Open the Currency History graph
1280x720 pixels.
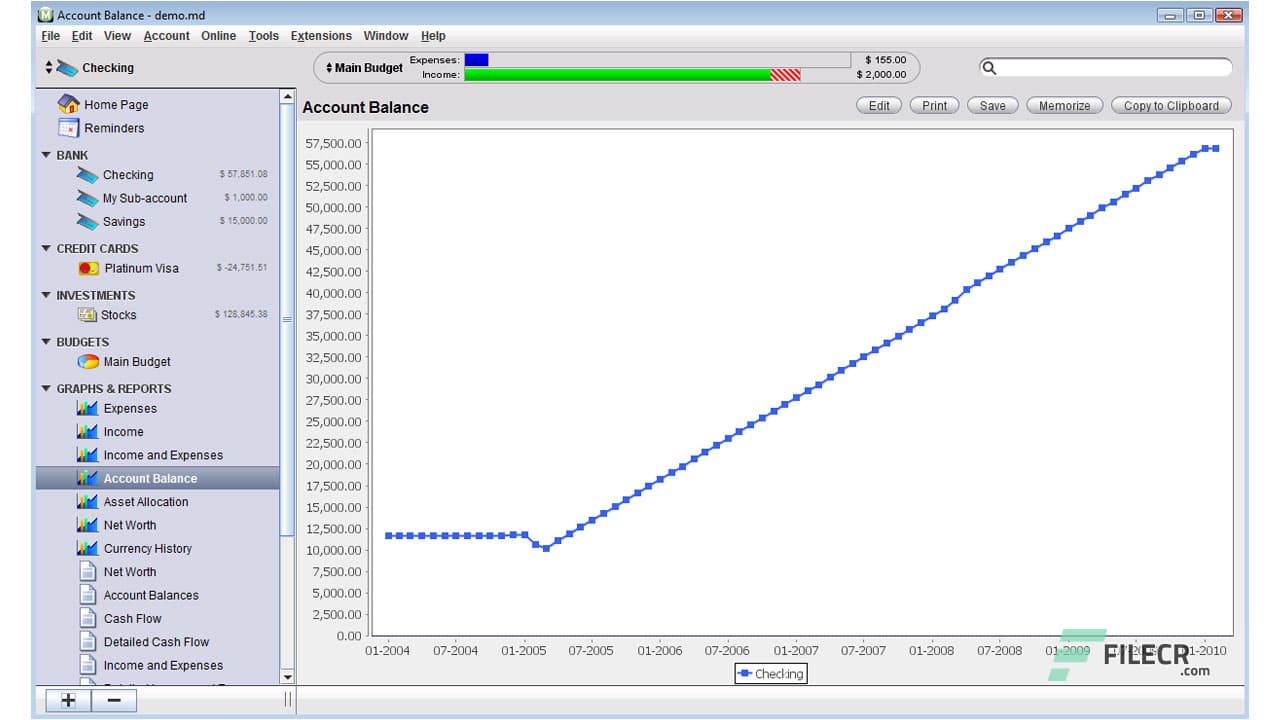147,548
